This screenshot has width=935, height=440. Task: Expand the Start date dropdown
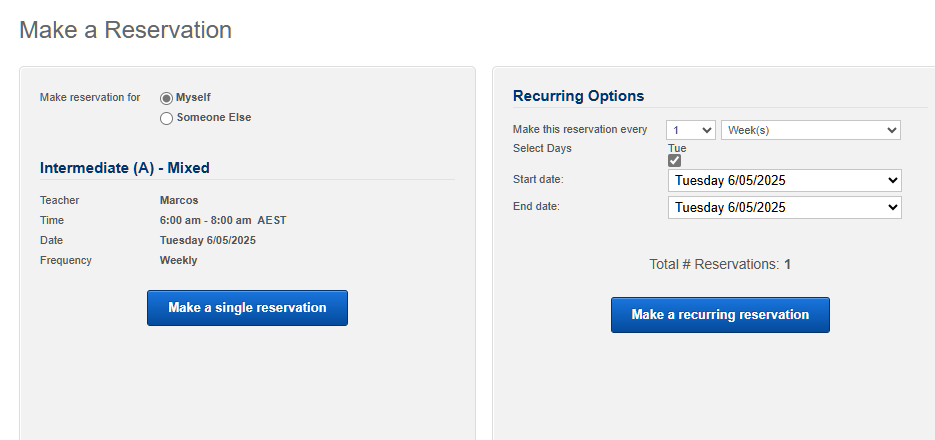tap(784, 181)
